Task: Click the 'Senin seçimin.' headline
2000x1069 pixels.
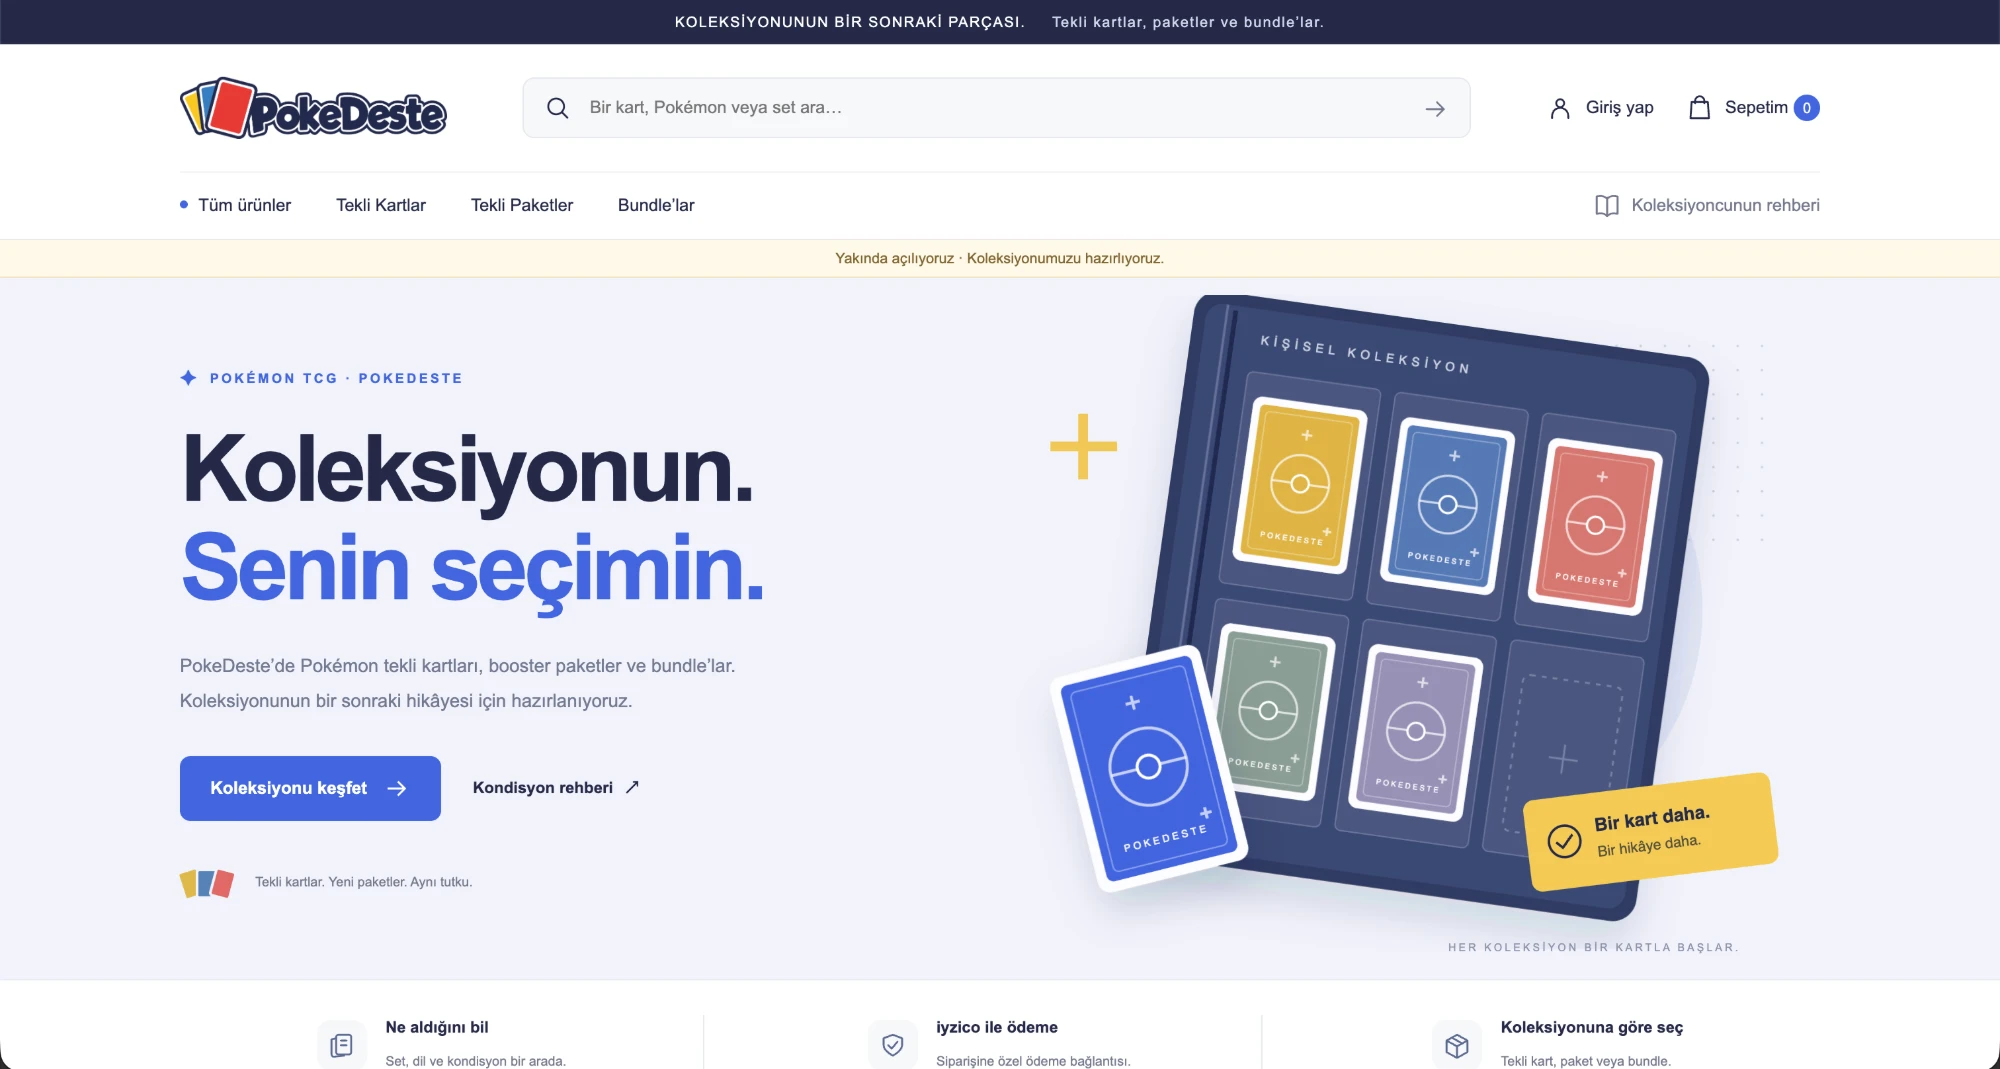Action: coord(473,568)
